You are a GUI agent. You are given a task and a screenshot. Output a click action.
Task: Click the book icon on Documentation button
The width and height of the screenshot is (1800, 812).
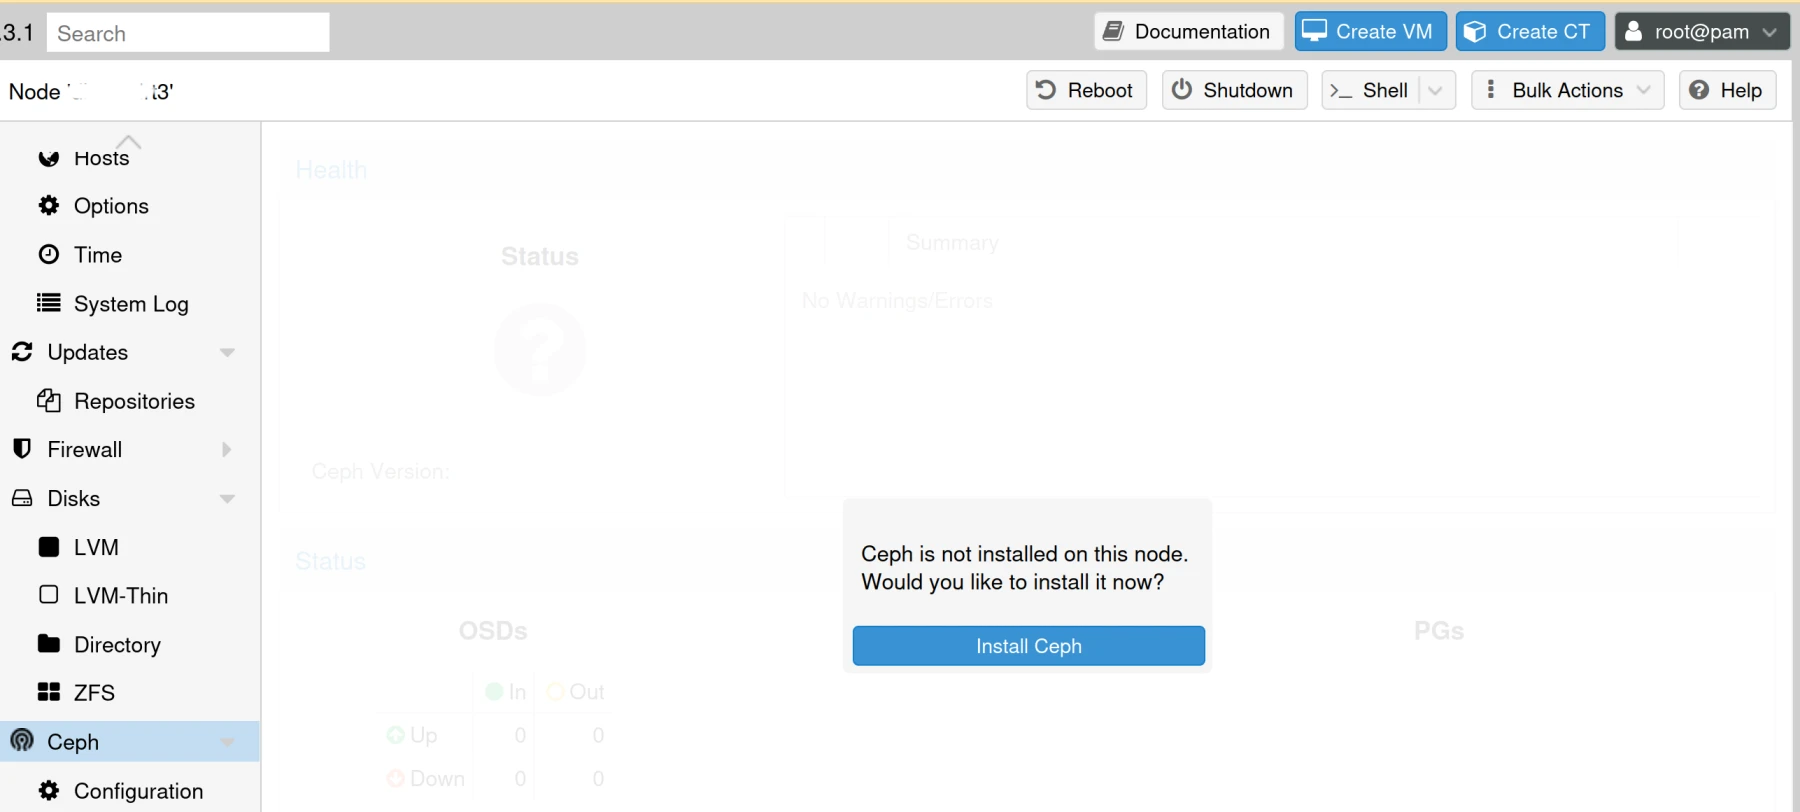tap(1113, 31)
